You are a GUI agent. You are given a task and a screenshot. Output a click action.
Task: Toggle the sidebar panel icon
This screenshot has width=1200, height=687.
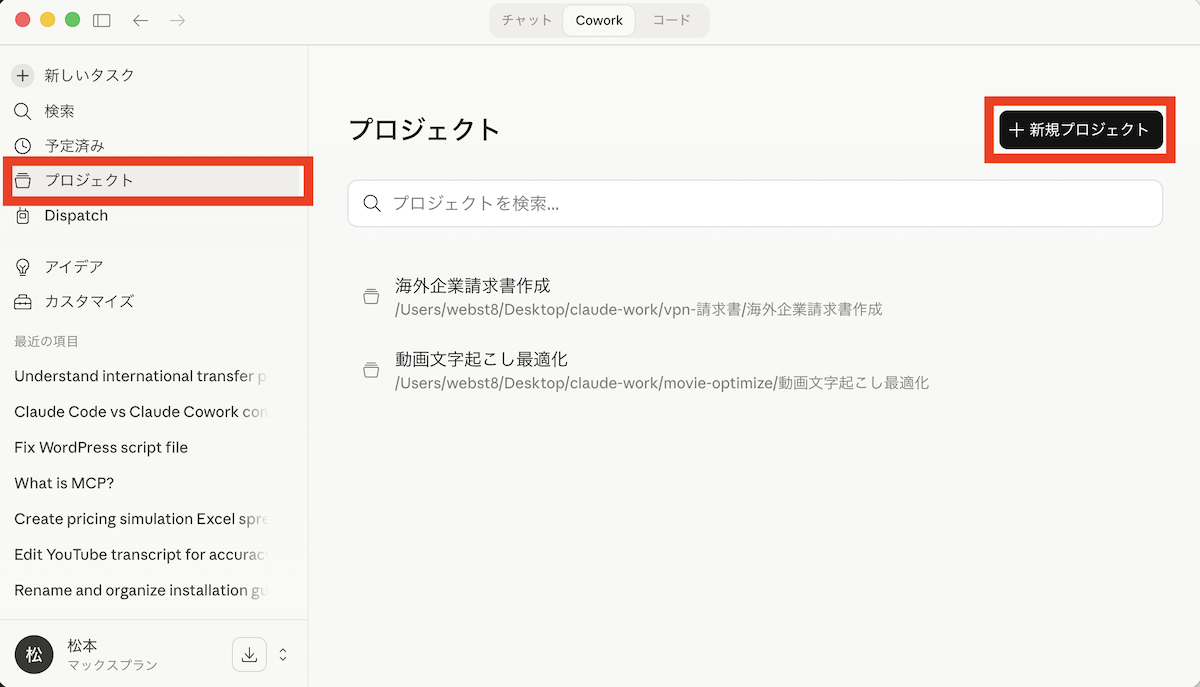102,20
